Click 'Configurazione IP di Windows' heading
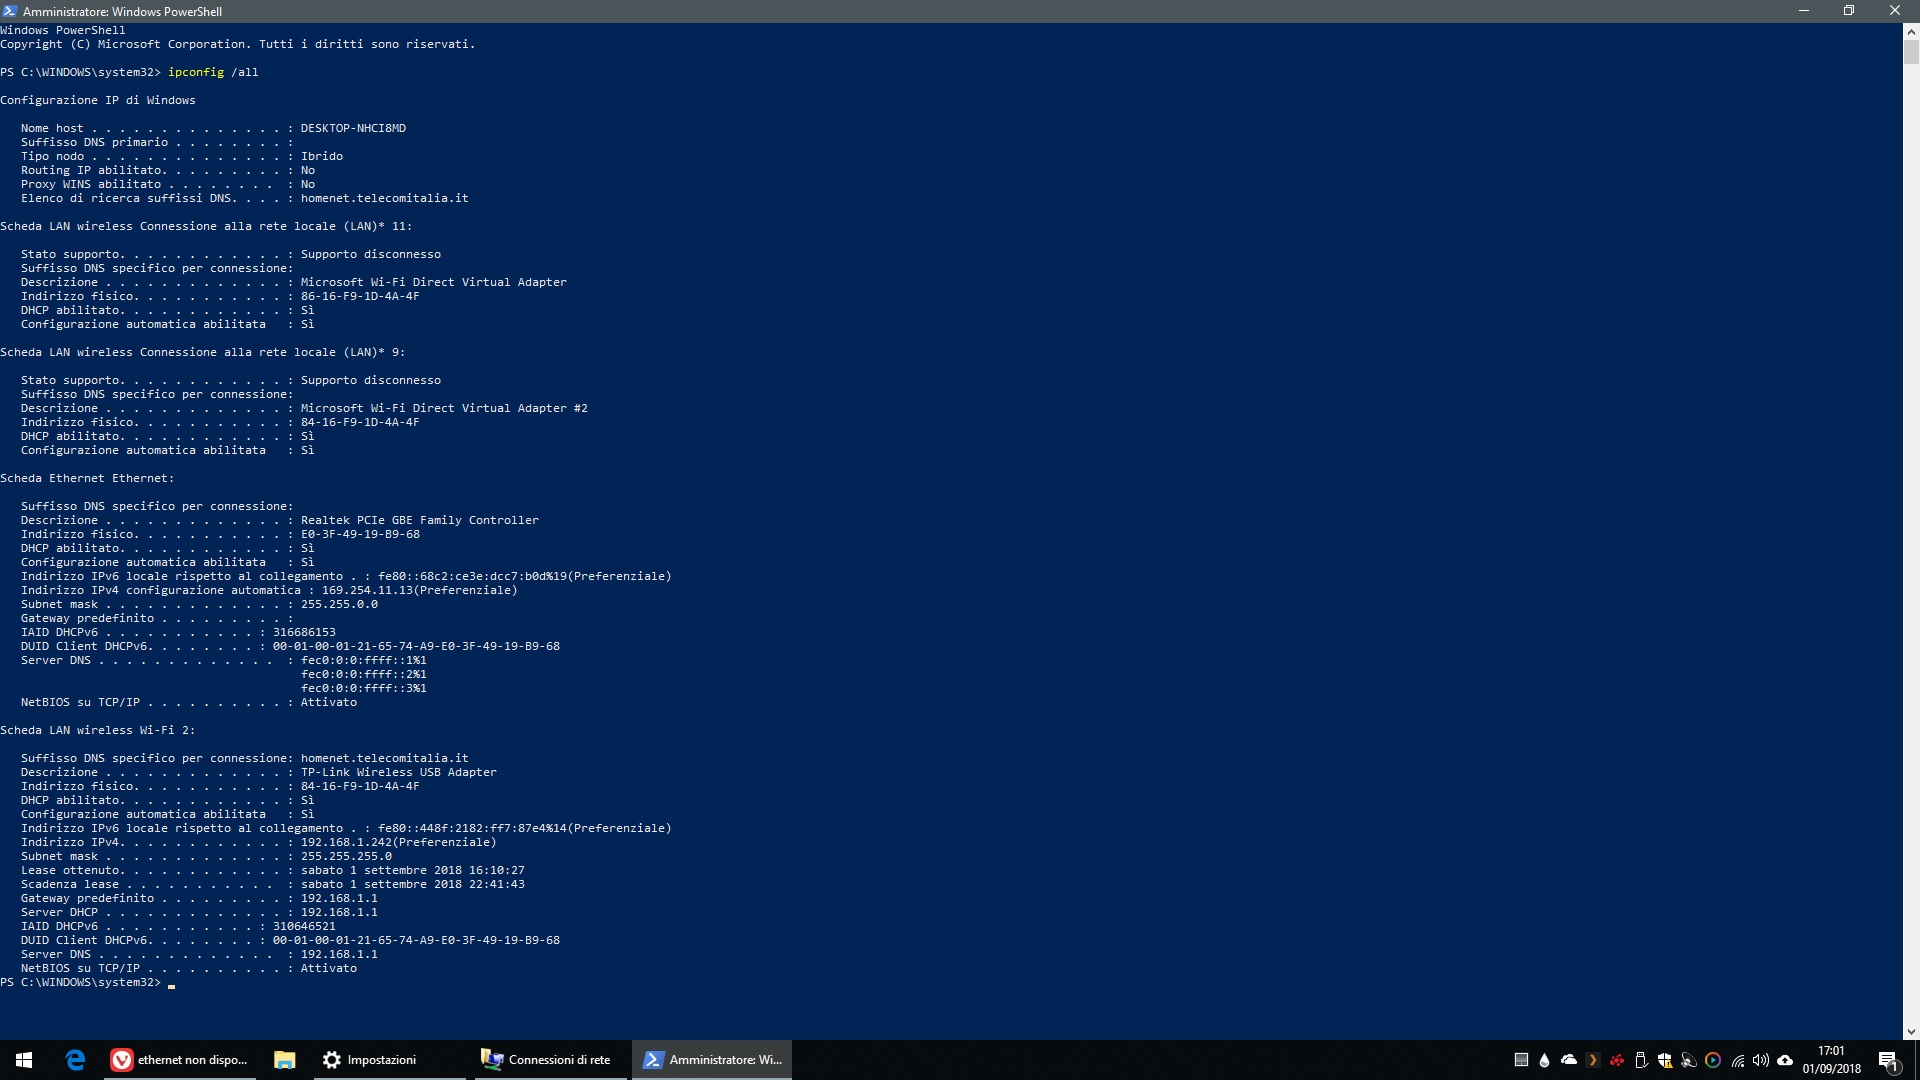Viewport: 1920px width, 1080px height. coord(98,100)
